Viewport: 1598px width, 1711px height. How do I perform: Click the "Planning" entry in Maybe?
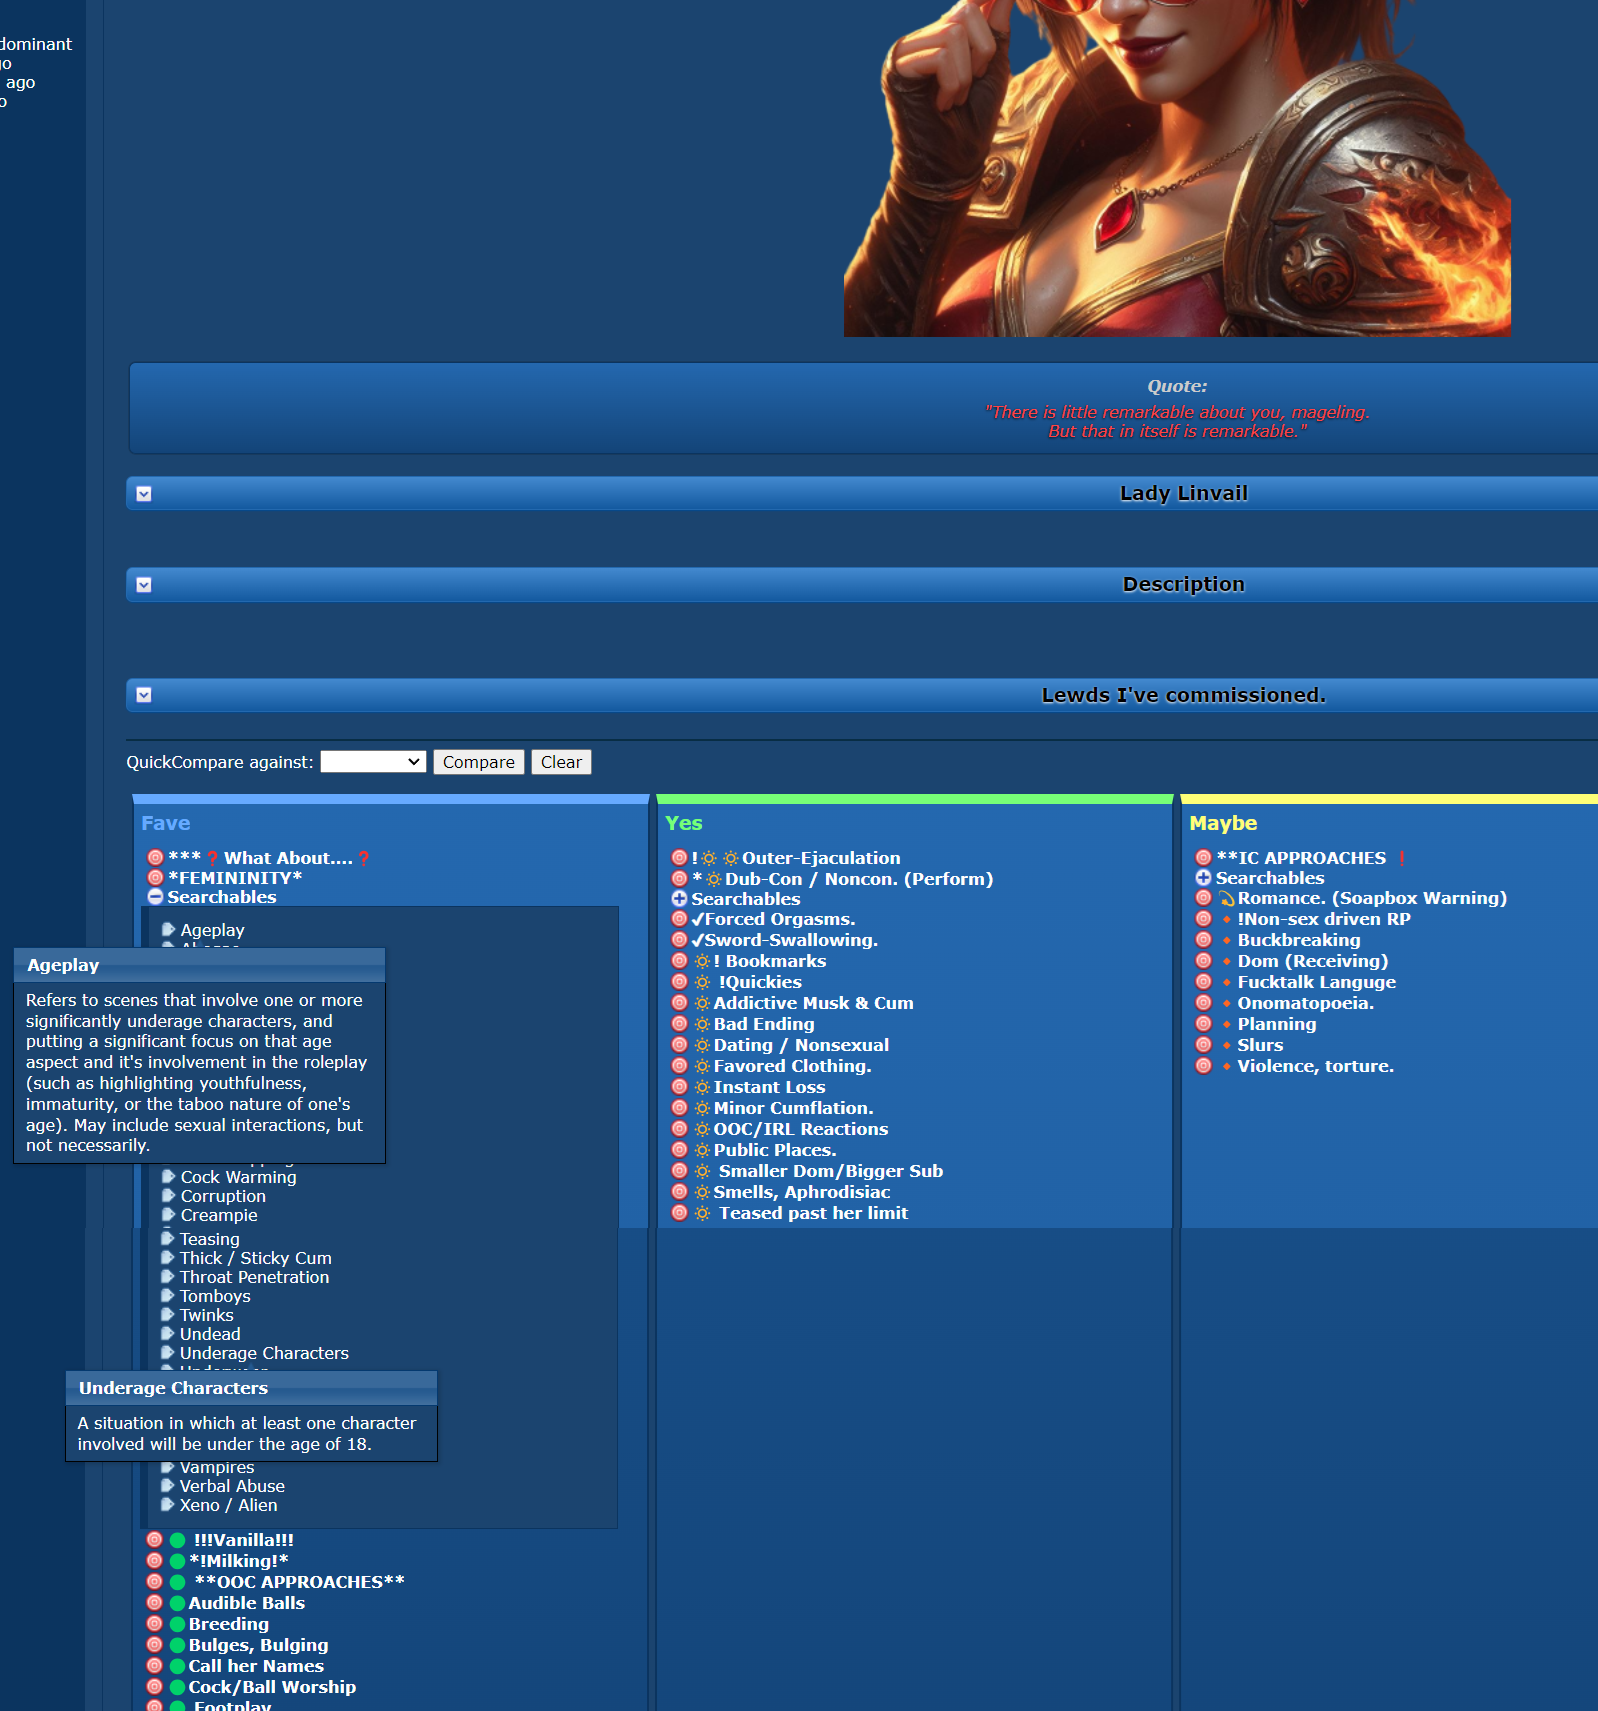pos(1277,1024)
